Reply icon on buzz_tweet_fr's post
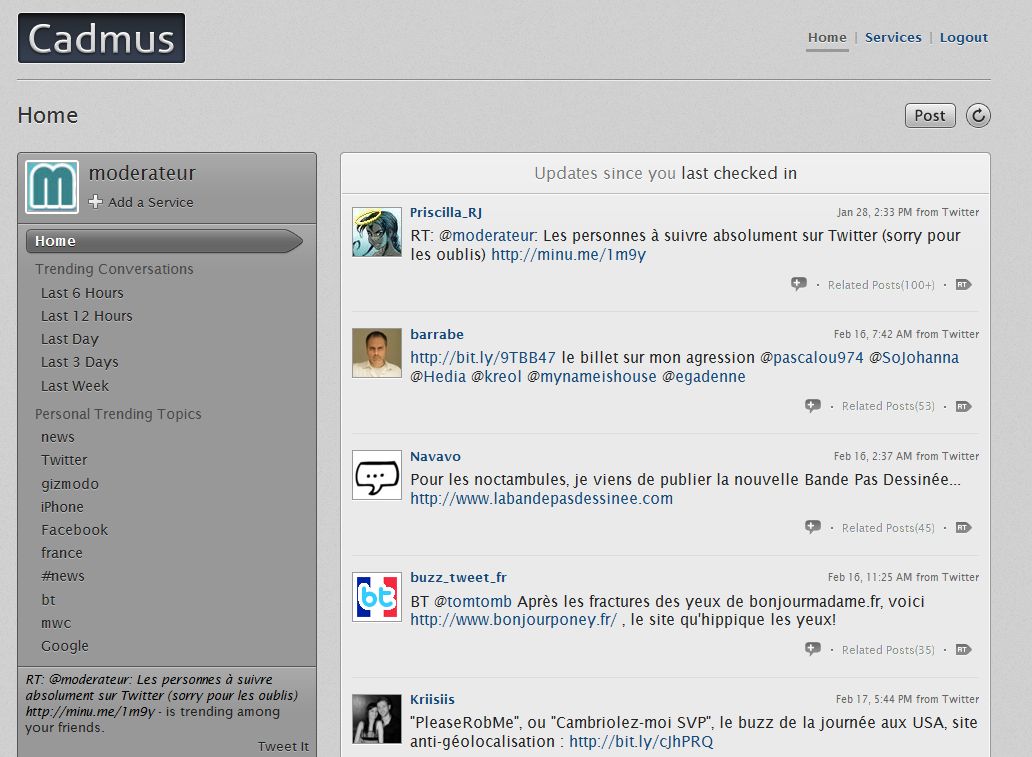 (813, 650)
